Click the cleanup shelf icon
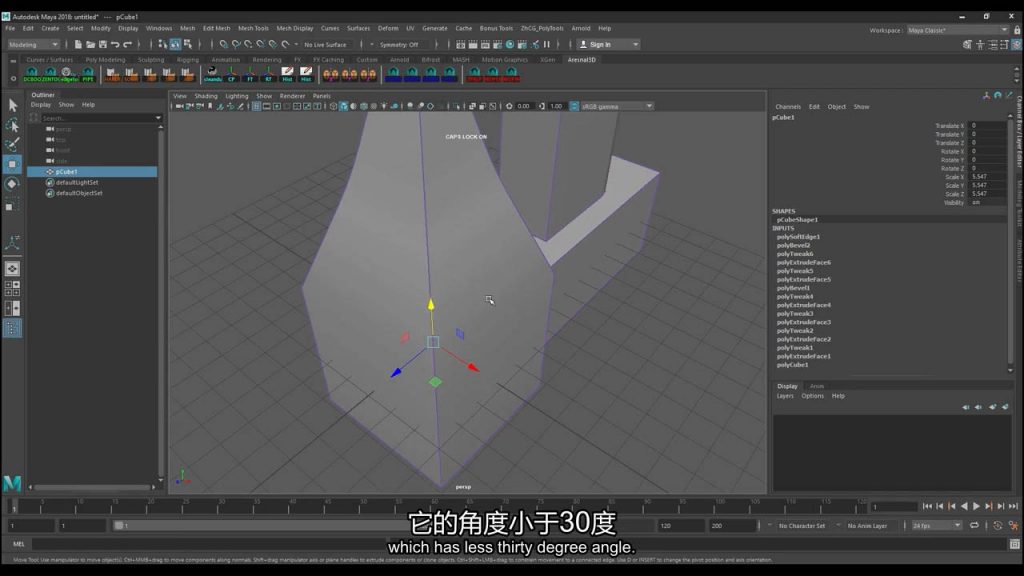Viewport: 1024px width, 576px height. 213,74
